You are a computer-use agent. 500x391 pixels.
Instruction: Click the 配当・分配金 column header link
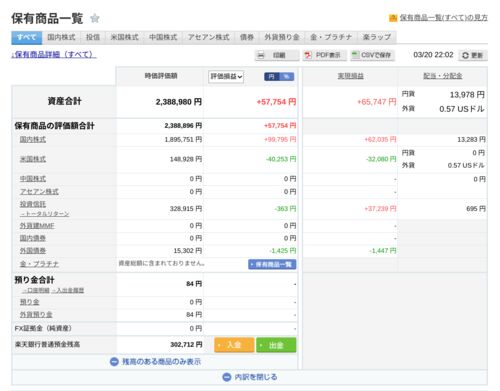coord(443,76)
